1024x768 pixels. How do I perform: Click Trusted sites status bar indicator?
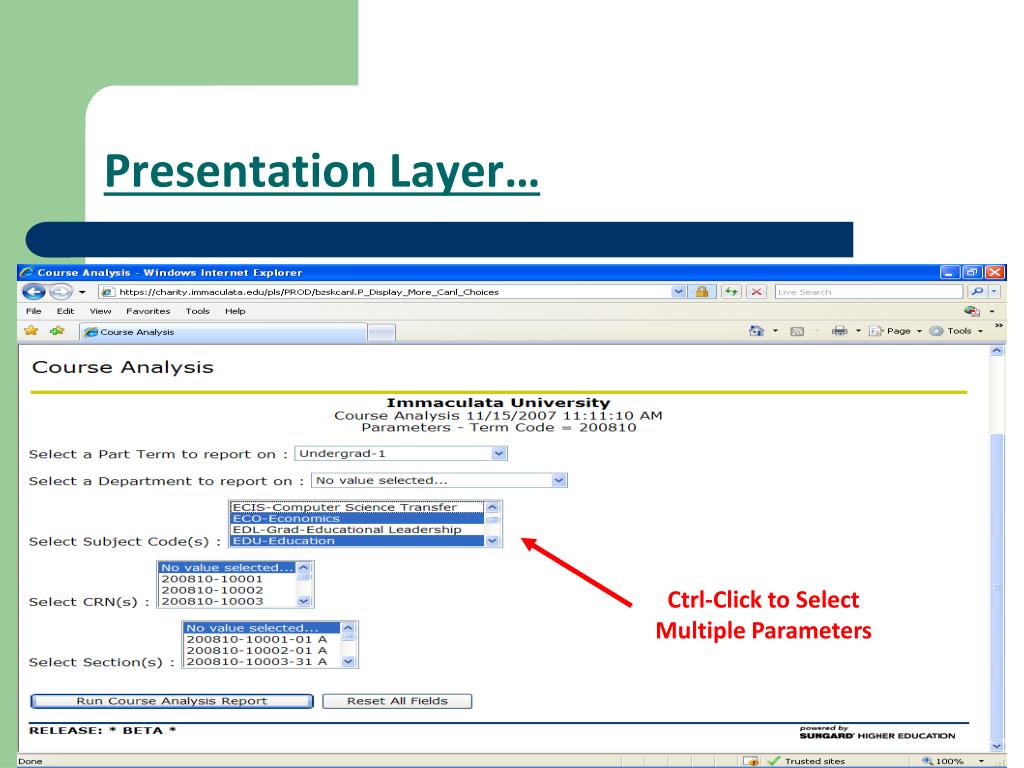[807, 761]
